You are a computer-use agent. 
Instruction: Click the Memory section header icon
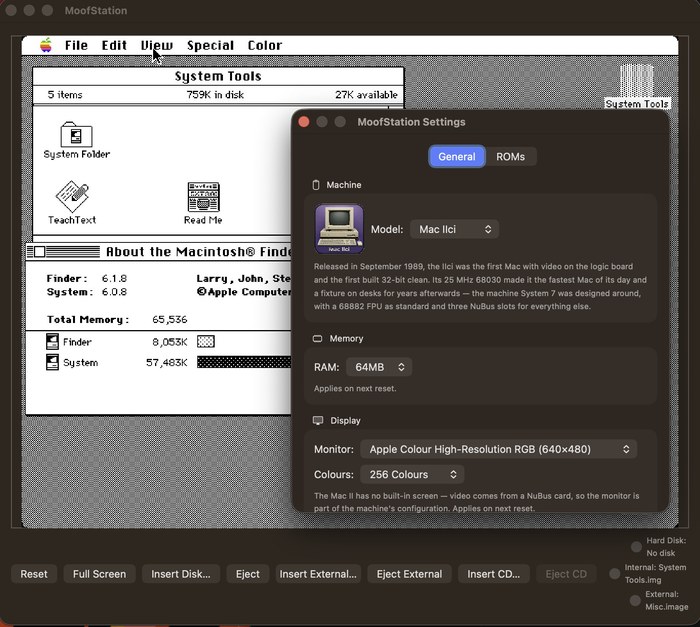(x=317, y=339)
